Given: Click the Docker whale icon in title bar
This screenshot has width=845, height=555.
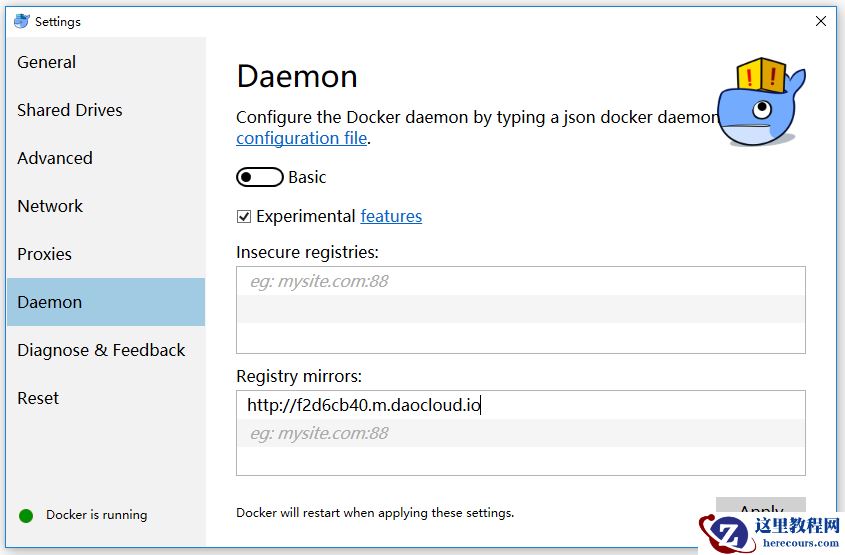Looking at the screenshot, I should tap(21, 21).
